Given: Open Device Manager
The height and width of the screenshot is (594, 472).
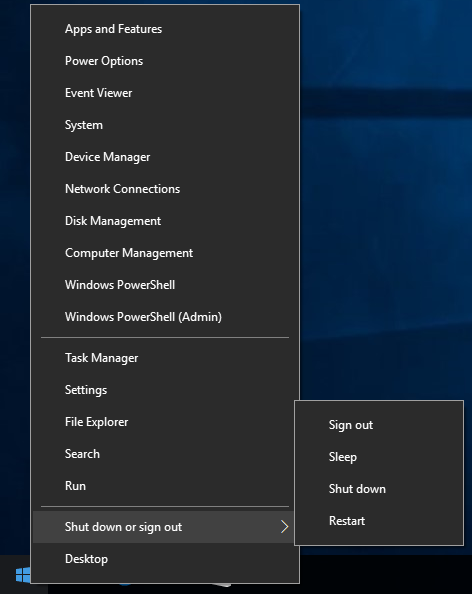Looking at the screenshot, I should pyautogui.click(x=165, y=157).
